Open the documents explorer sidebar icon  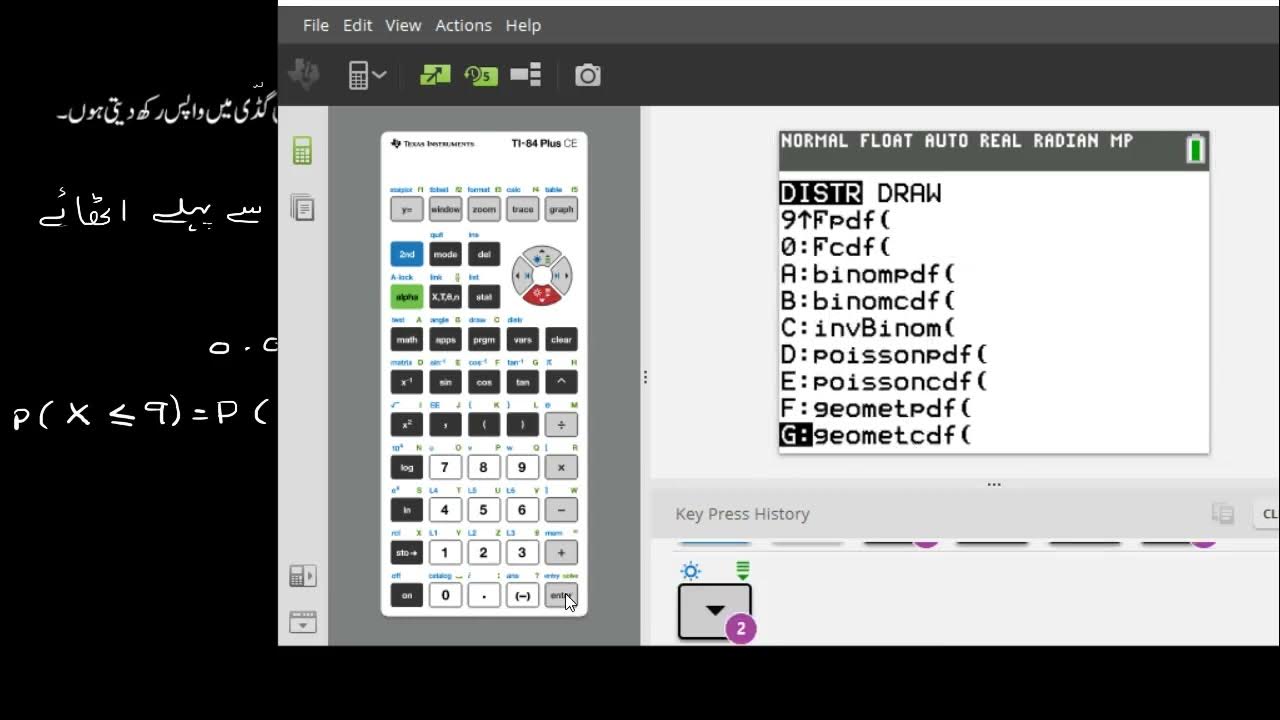302,207
